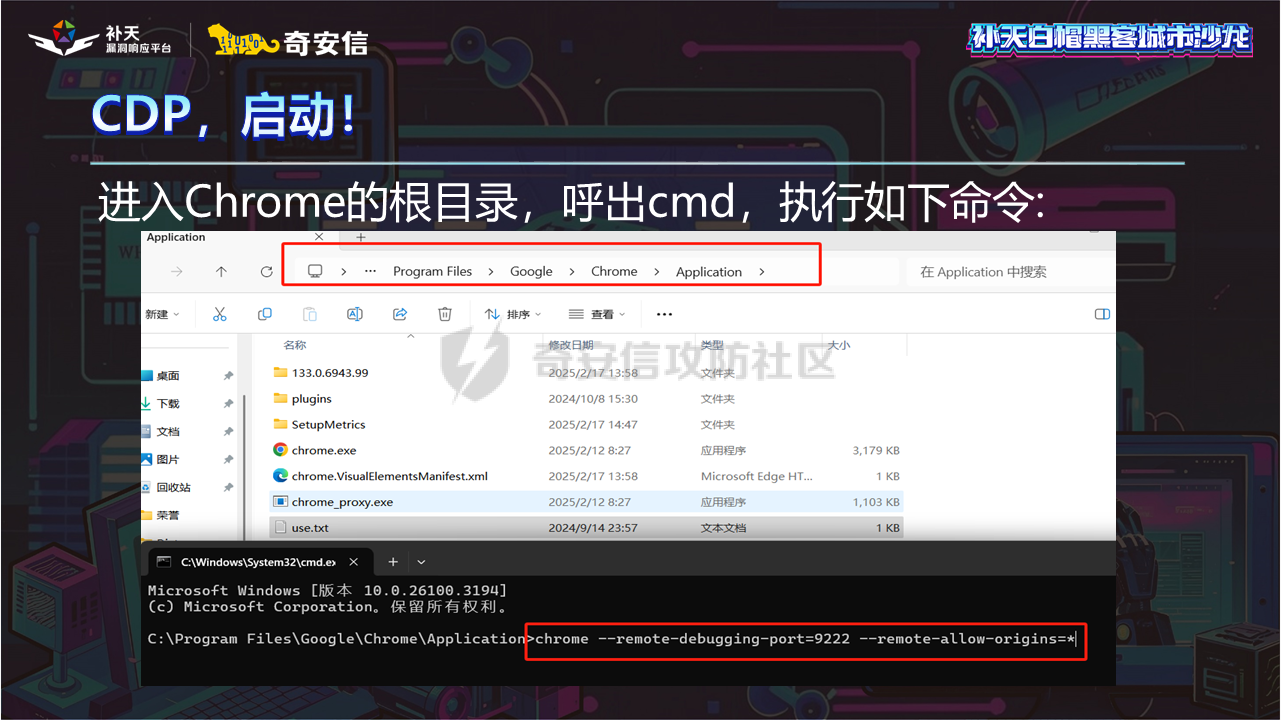
Task: Open the See more (…) toolbar menu
Action: (664, 314)
